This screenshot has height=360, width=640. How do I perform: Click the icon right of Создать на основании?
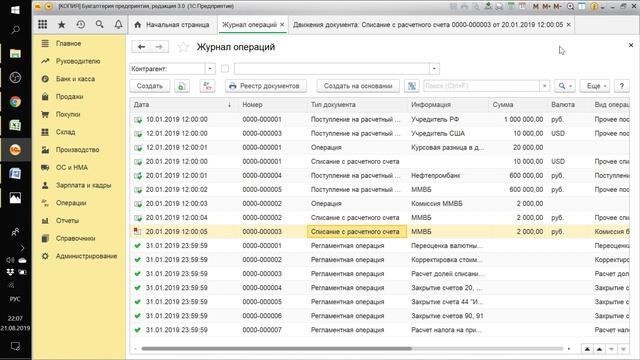(412, 86)
